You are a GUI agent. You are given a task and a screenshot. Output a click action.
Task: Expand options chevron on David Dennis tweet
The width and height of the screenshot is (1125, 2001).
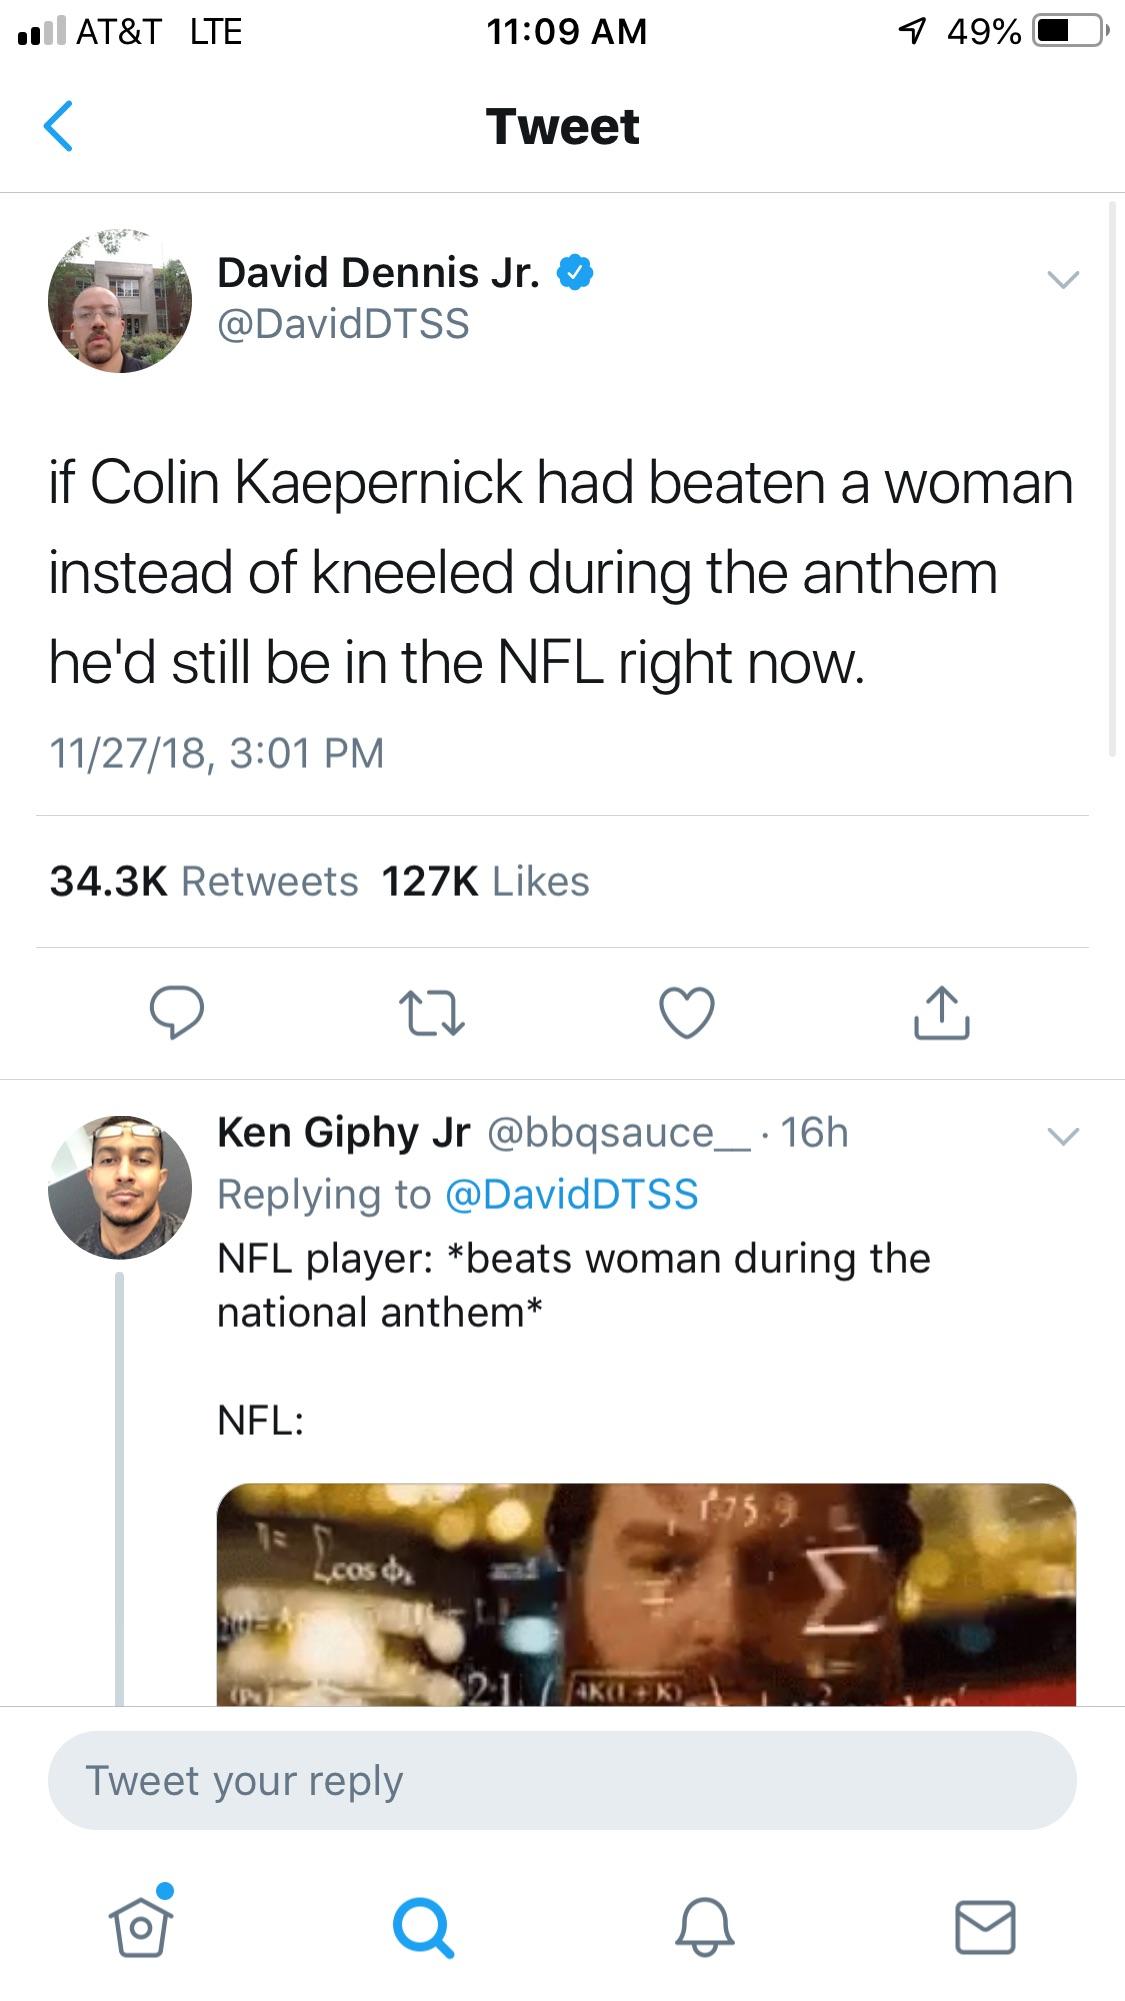click(x=1063, y=279)
